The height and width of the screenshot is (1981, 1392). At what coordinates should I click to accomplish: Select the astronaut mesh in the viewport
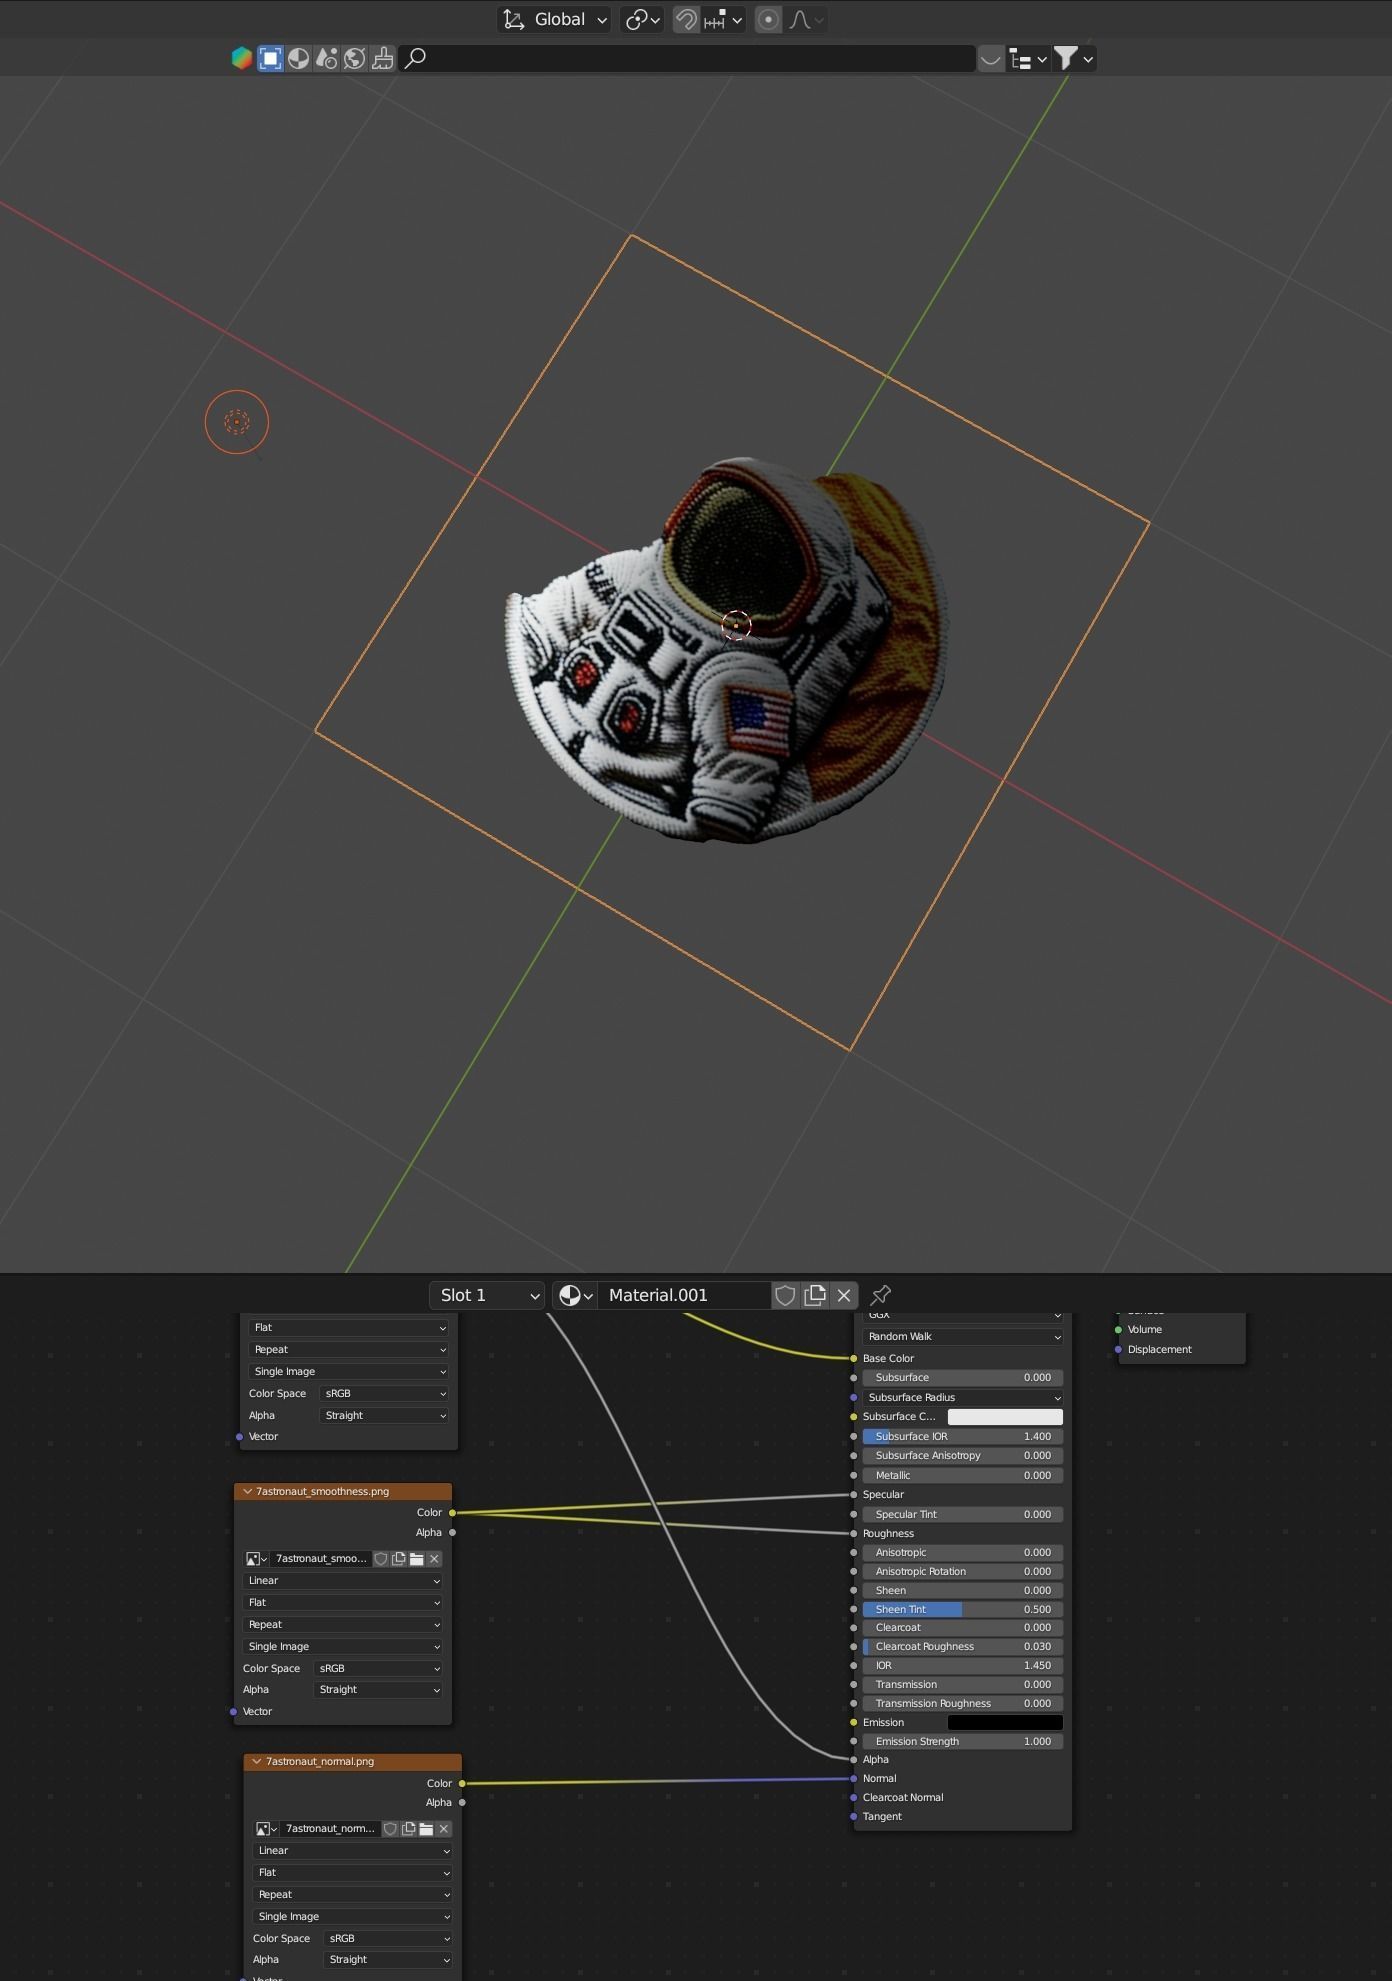point(727,652)
